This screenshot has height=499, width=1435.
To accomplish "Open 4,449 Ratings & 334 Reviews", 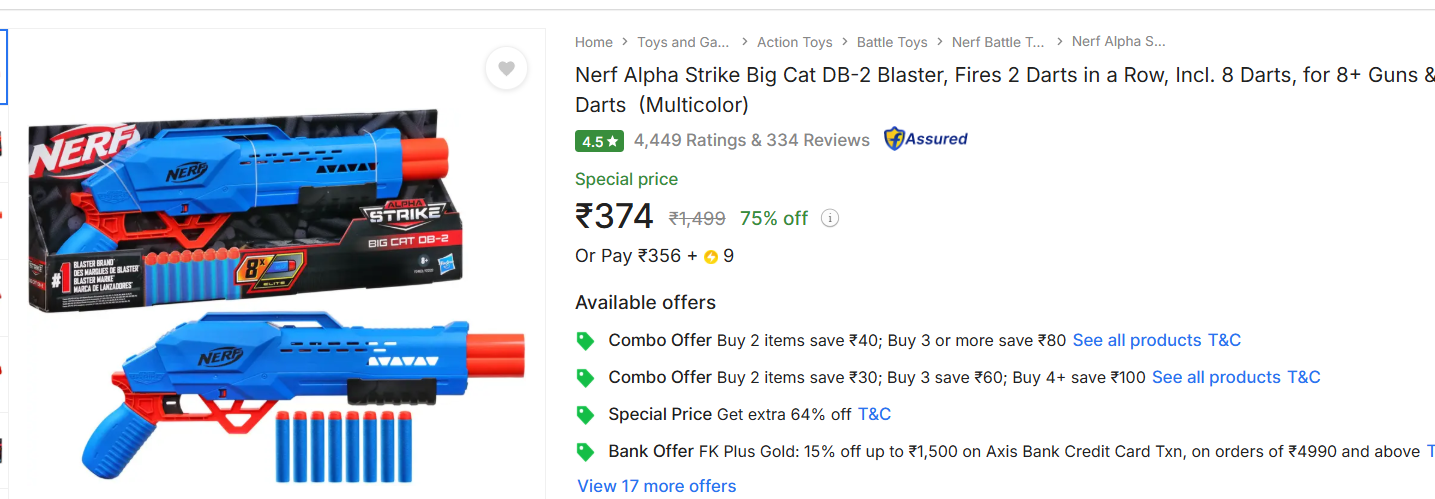I will 751,141.
